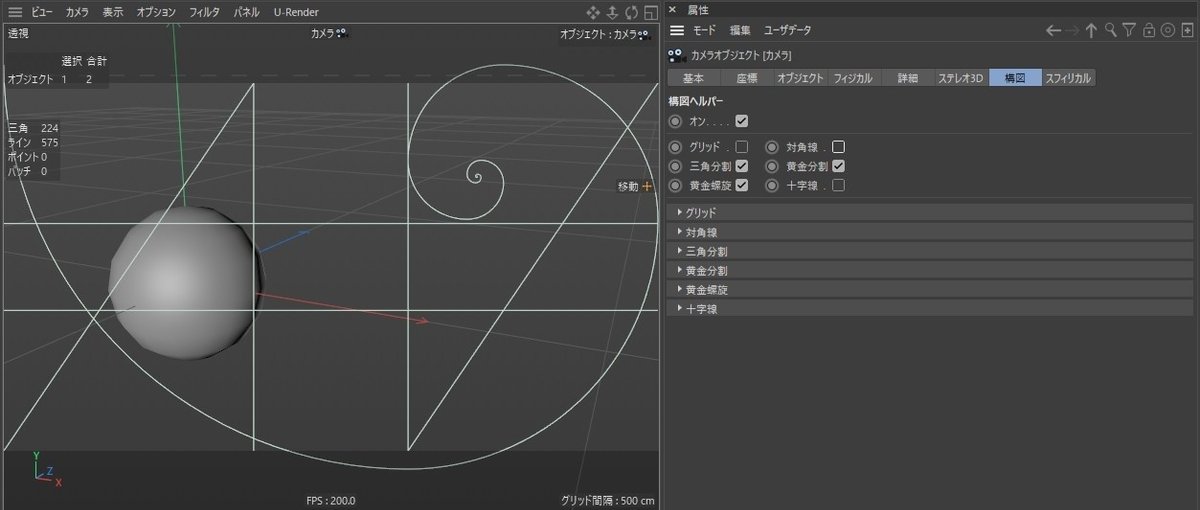Toggle the lock element icon
Image resolution: width=1200 pixels, height=510 pixels.
[1149, 31]
